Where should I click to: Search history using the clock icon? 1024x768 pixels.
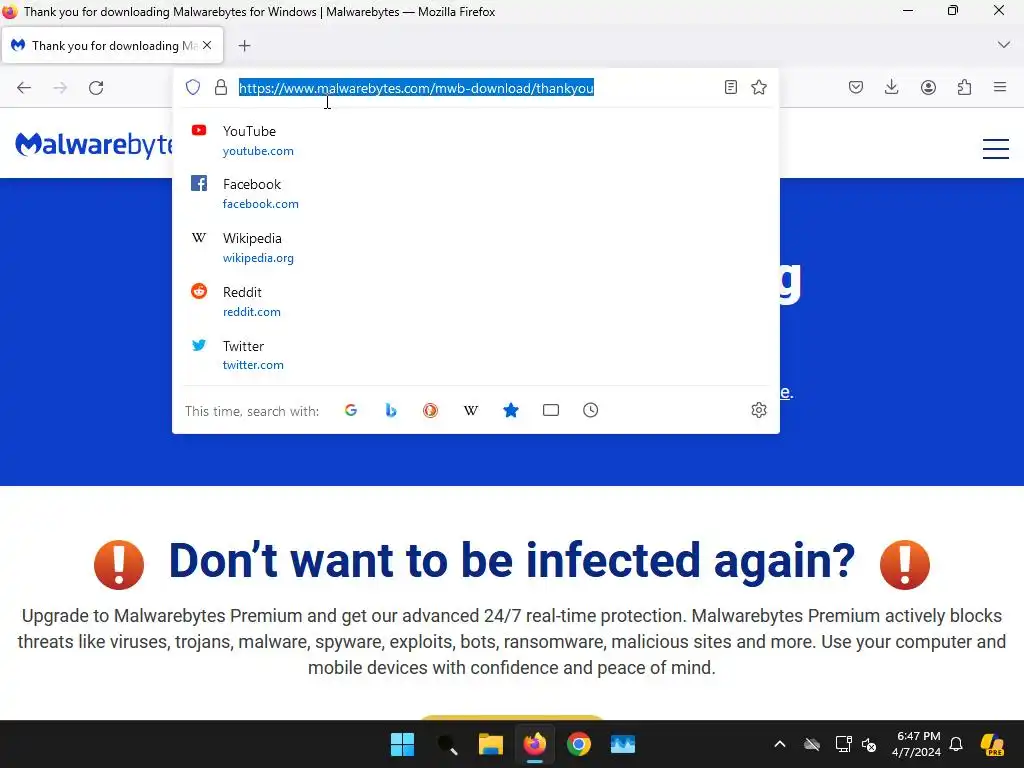[590, 410]
